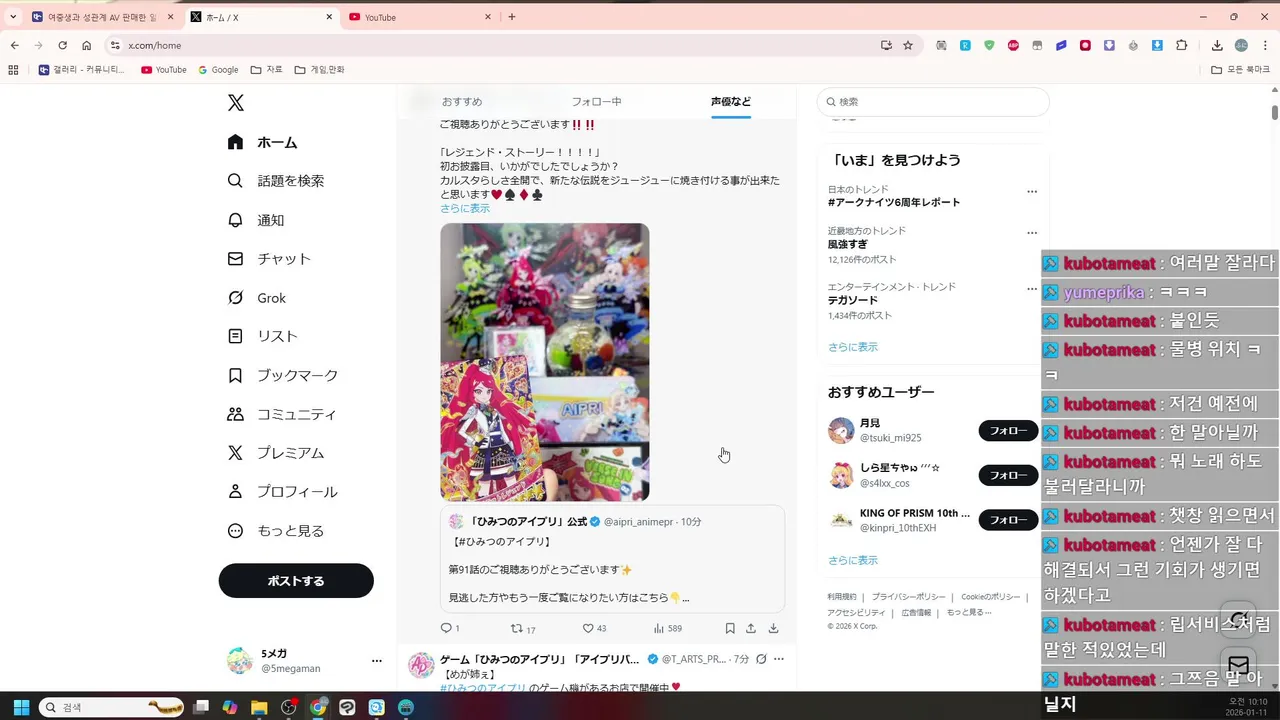Open YouTube bookmark in bookmarks bar
The width and height of the screenshot is (1280, 720).
pyautogui.click(x=164, y=70)
